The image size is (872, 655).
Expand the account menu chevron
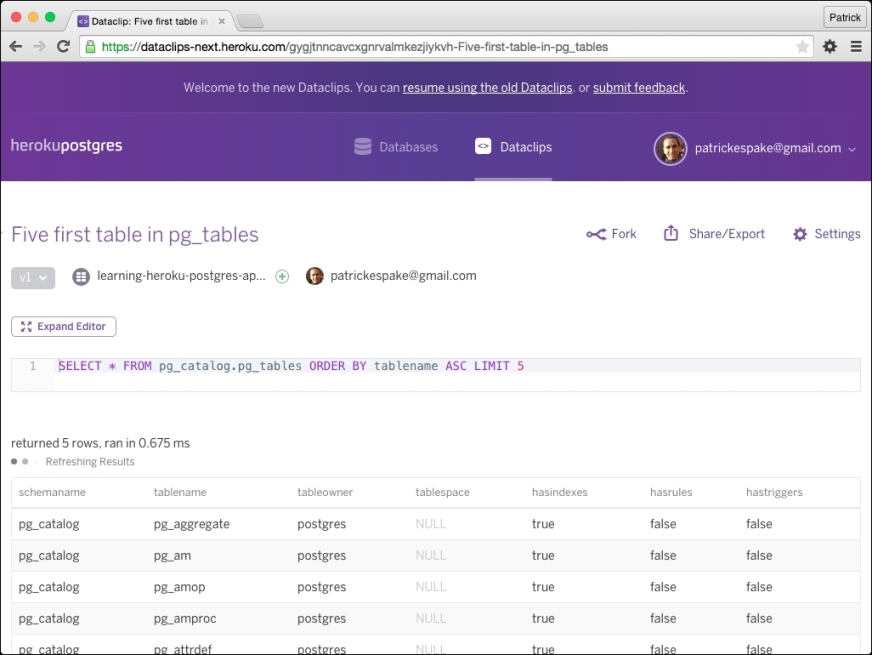click(x=851, y=149)
